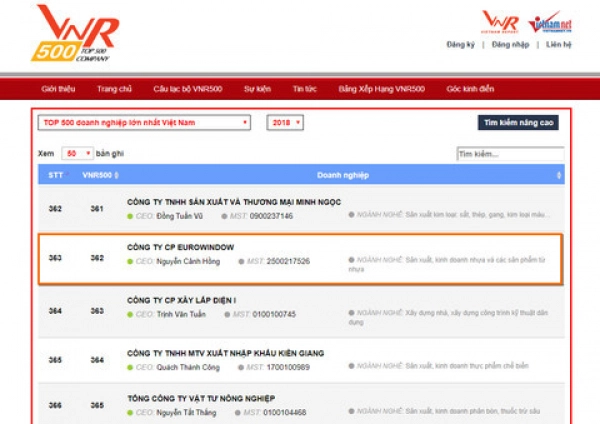The width and height of the screenshot is (600, 424).
Task: Click the small Vietnam Report VNR logo
Action: [x=500, y=22]
